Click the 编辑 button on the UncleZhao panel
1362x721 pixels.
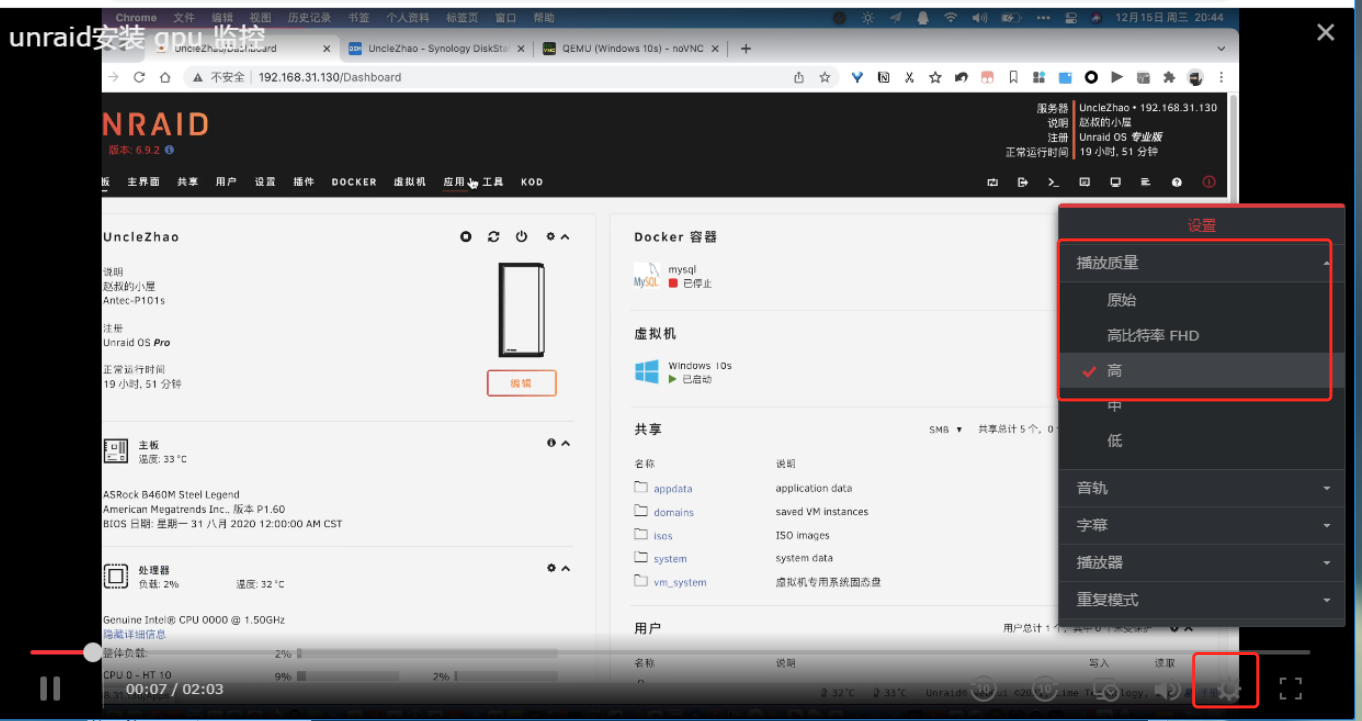coord(521,383)
